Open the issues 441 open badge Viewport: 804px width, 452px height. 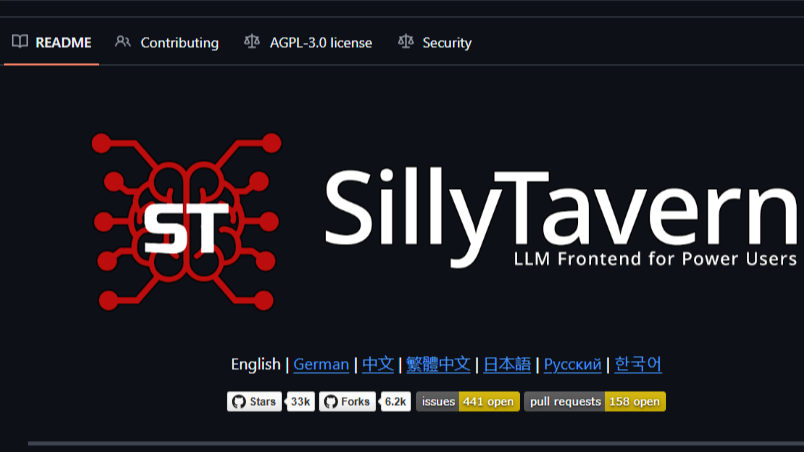tap(468, 402)
